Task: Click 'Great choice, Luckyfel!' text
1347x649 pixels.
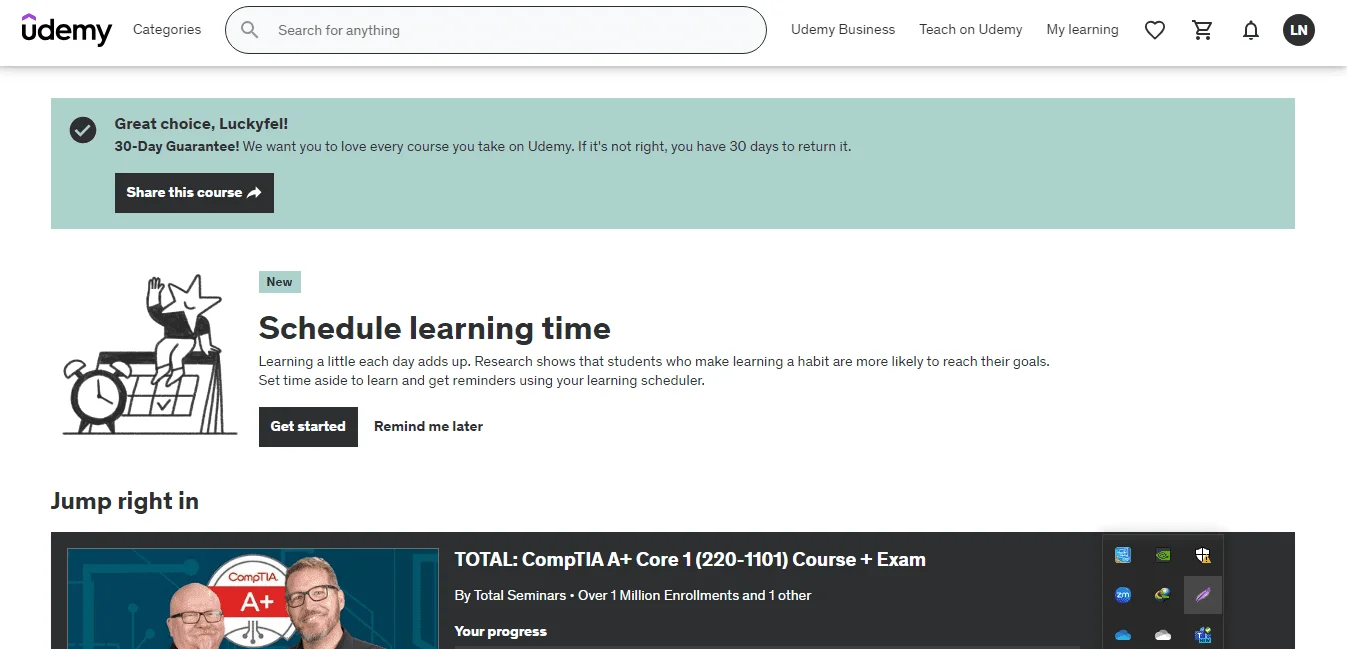Action: pyautogui.click(x=201, y=124)
